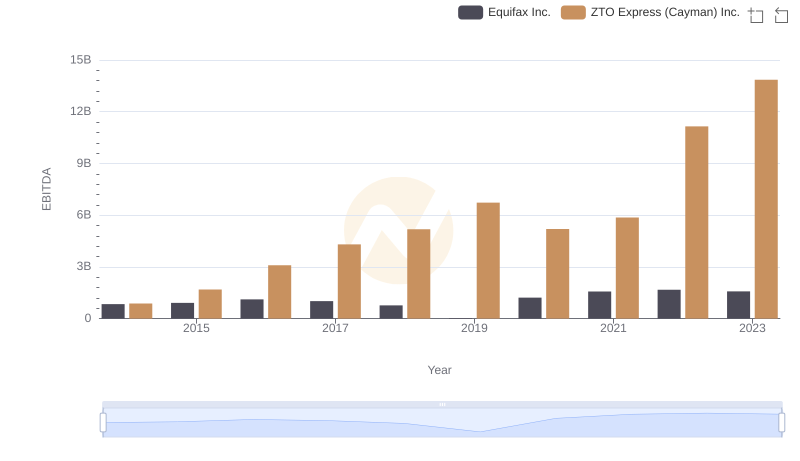Click the Equifax bar for 2020
Image resolution: width=800 pixels, height=461 pixels.
click(530, 308)
